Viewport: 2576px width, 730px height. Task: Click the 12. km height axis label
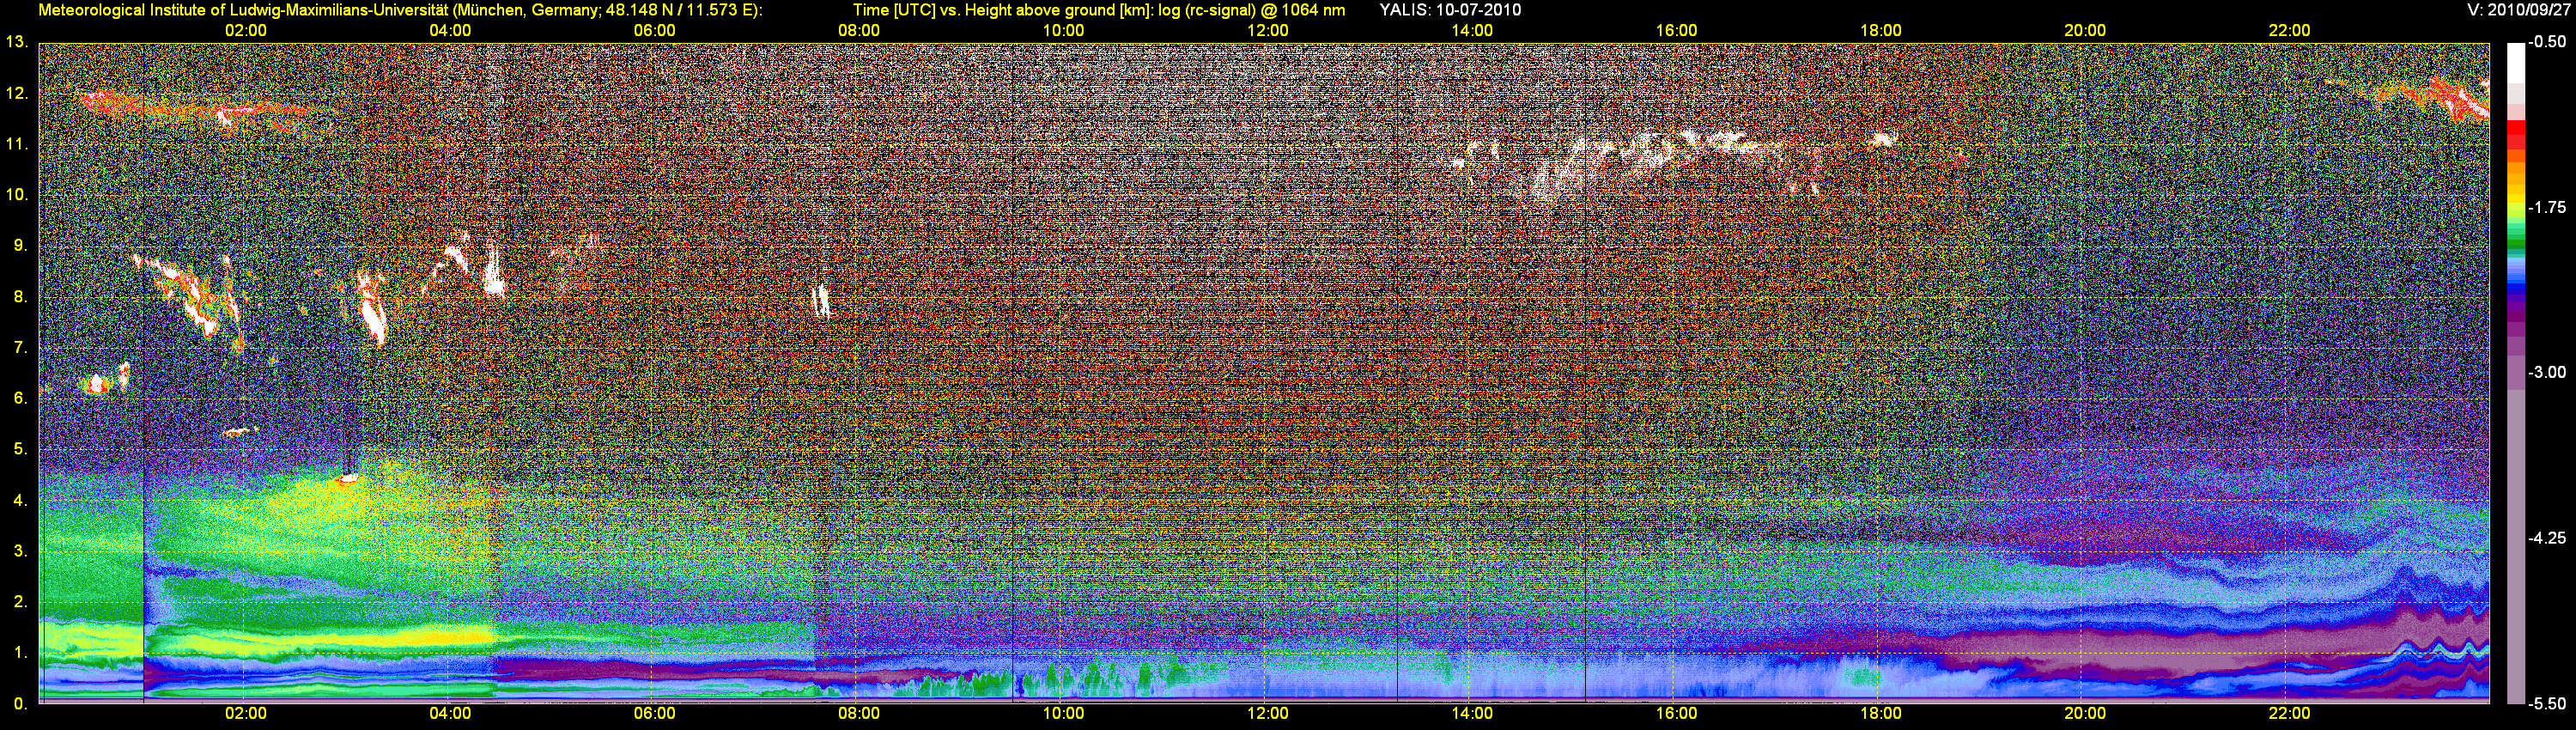point(16,93)
